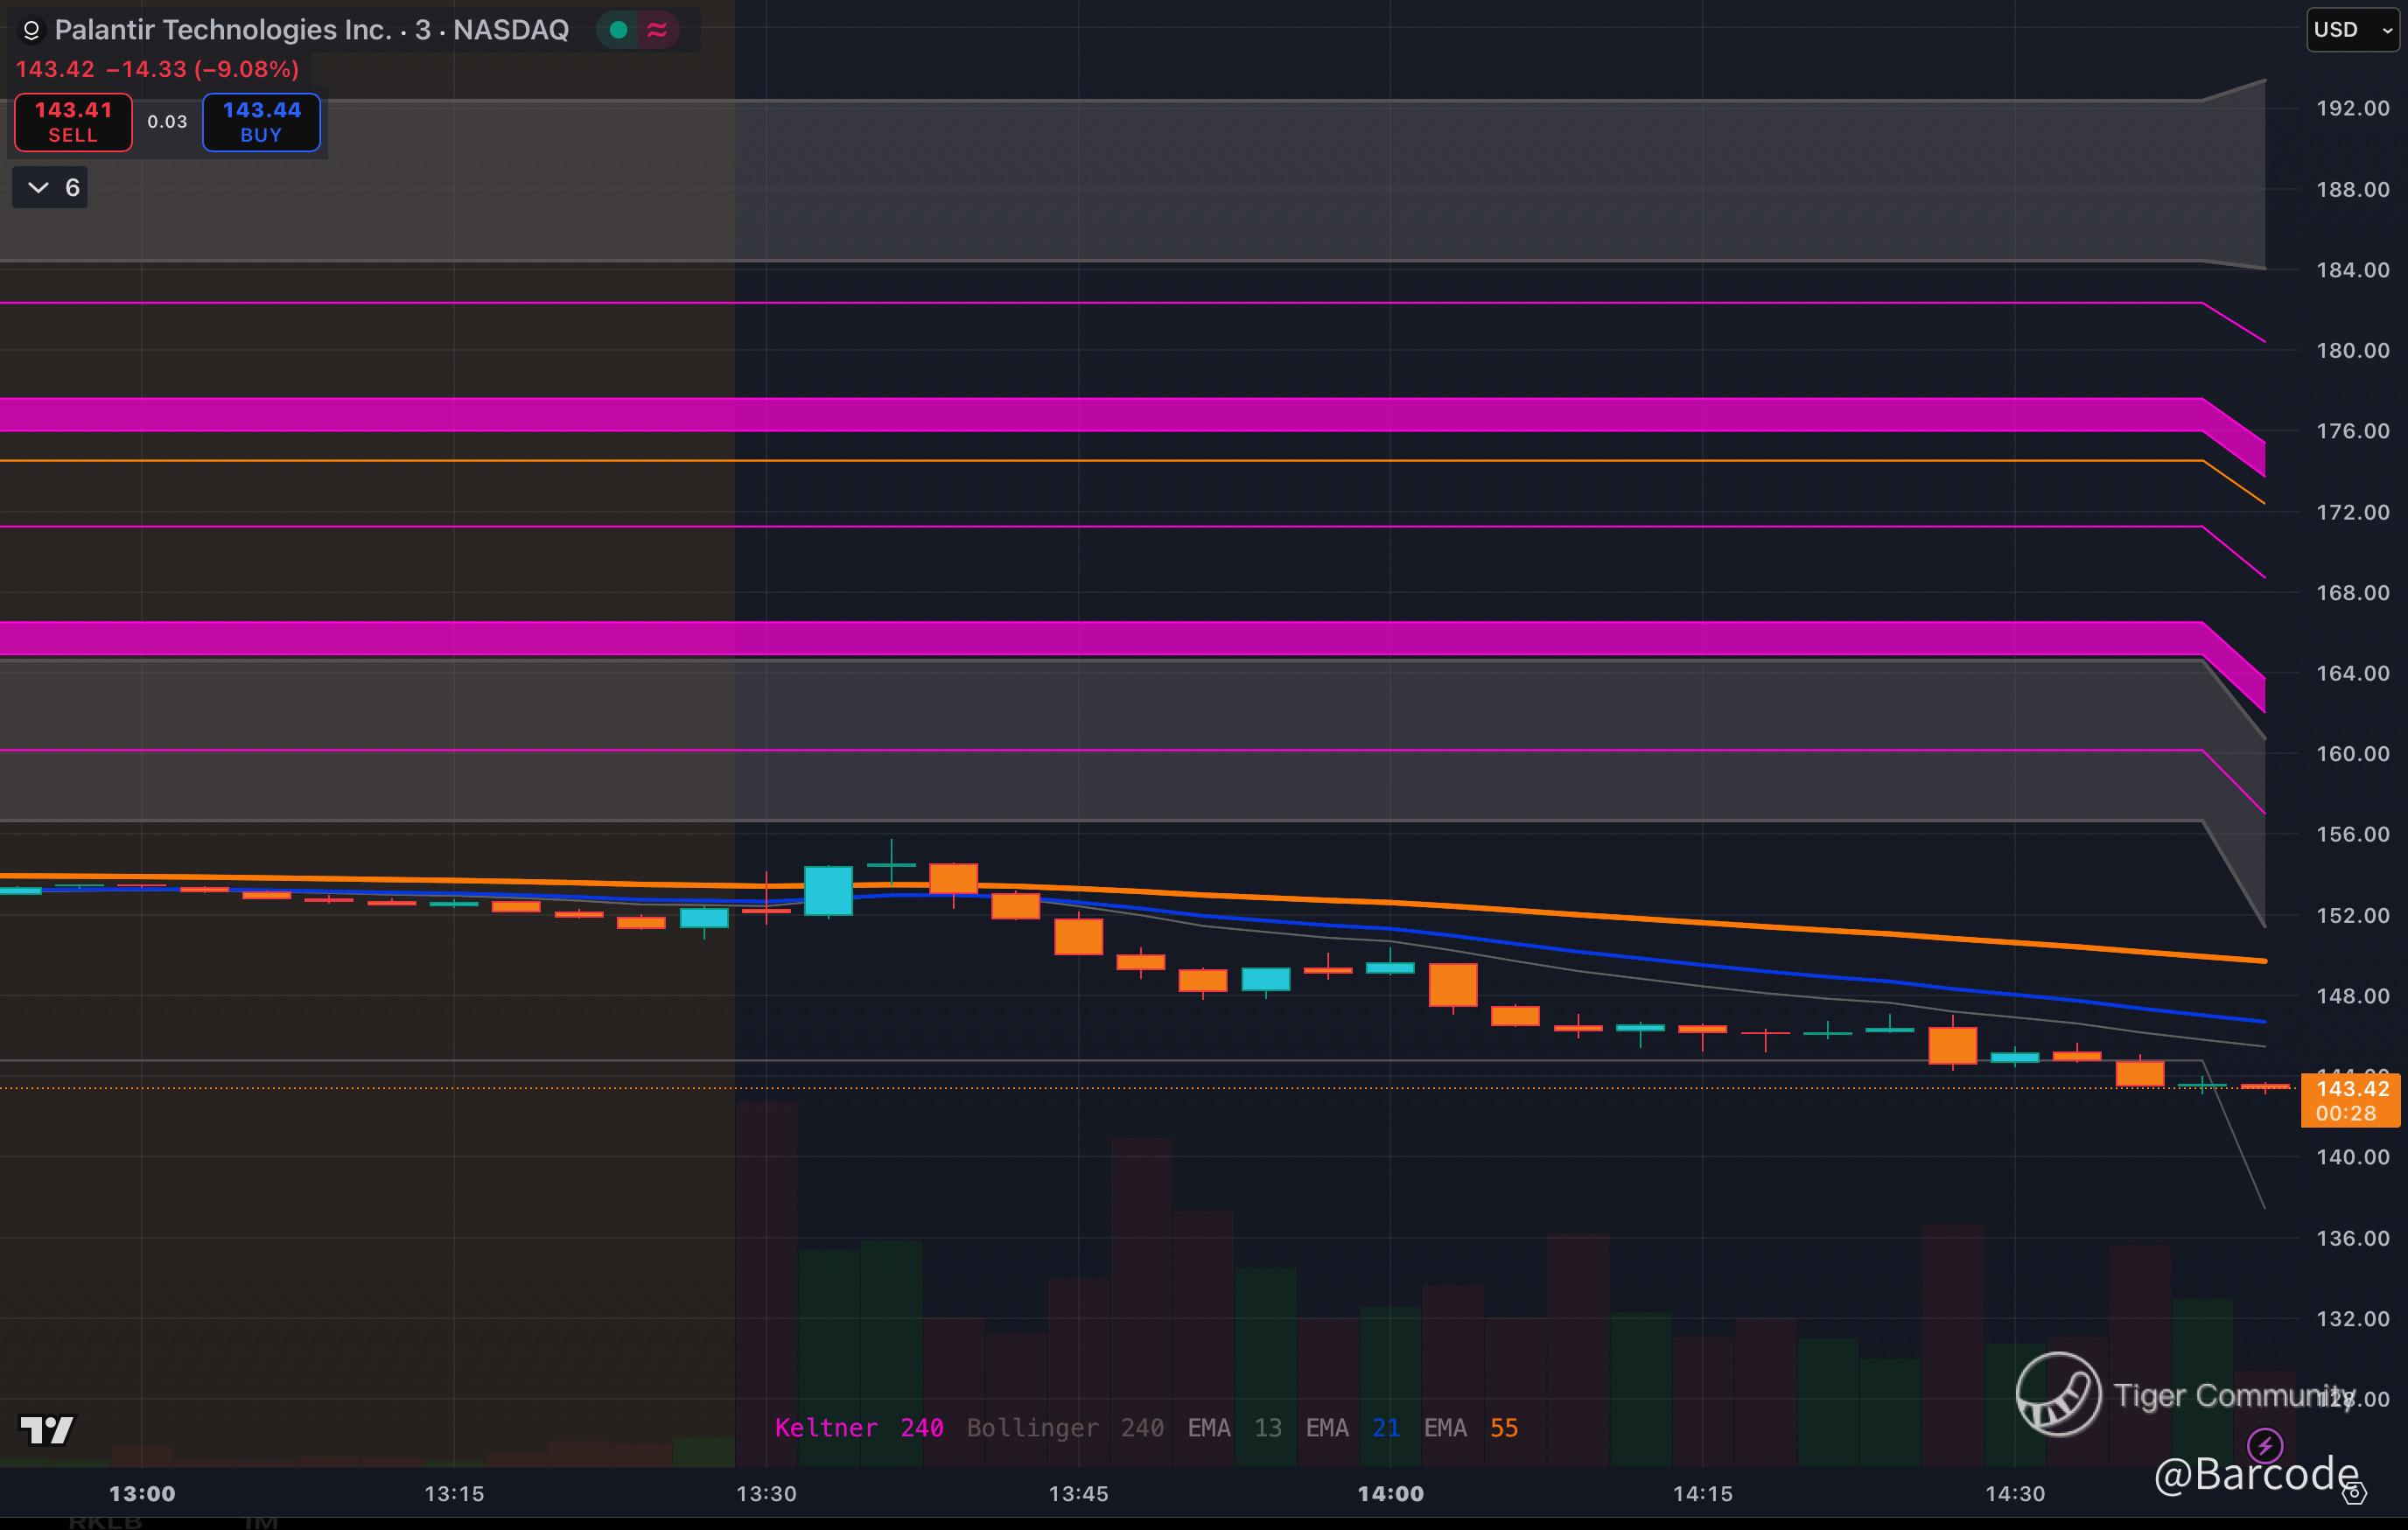Open the USD currency dropdown
The width and height of the screenshot is (2408, 1530).
(2352, 30)
